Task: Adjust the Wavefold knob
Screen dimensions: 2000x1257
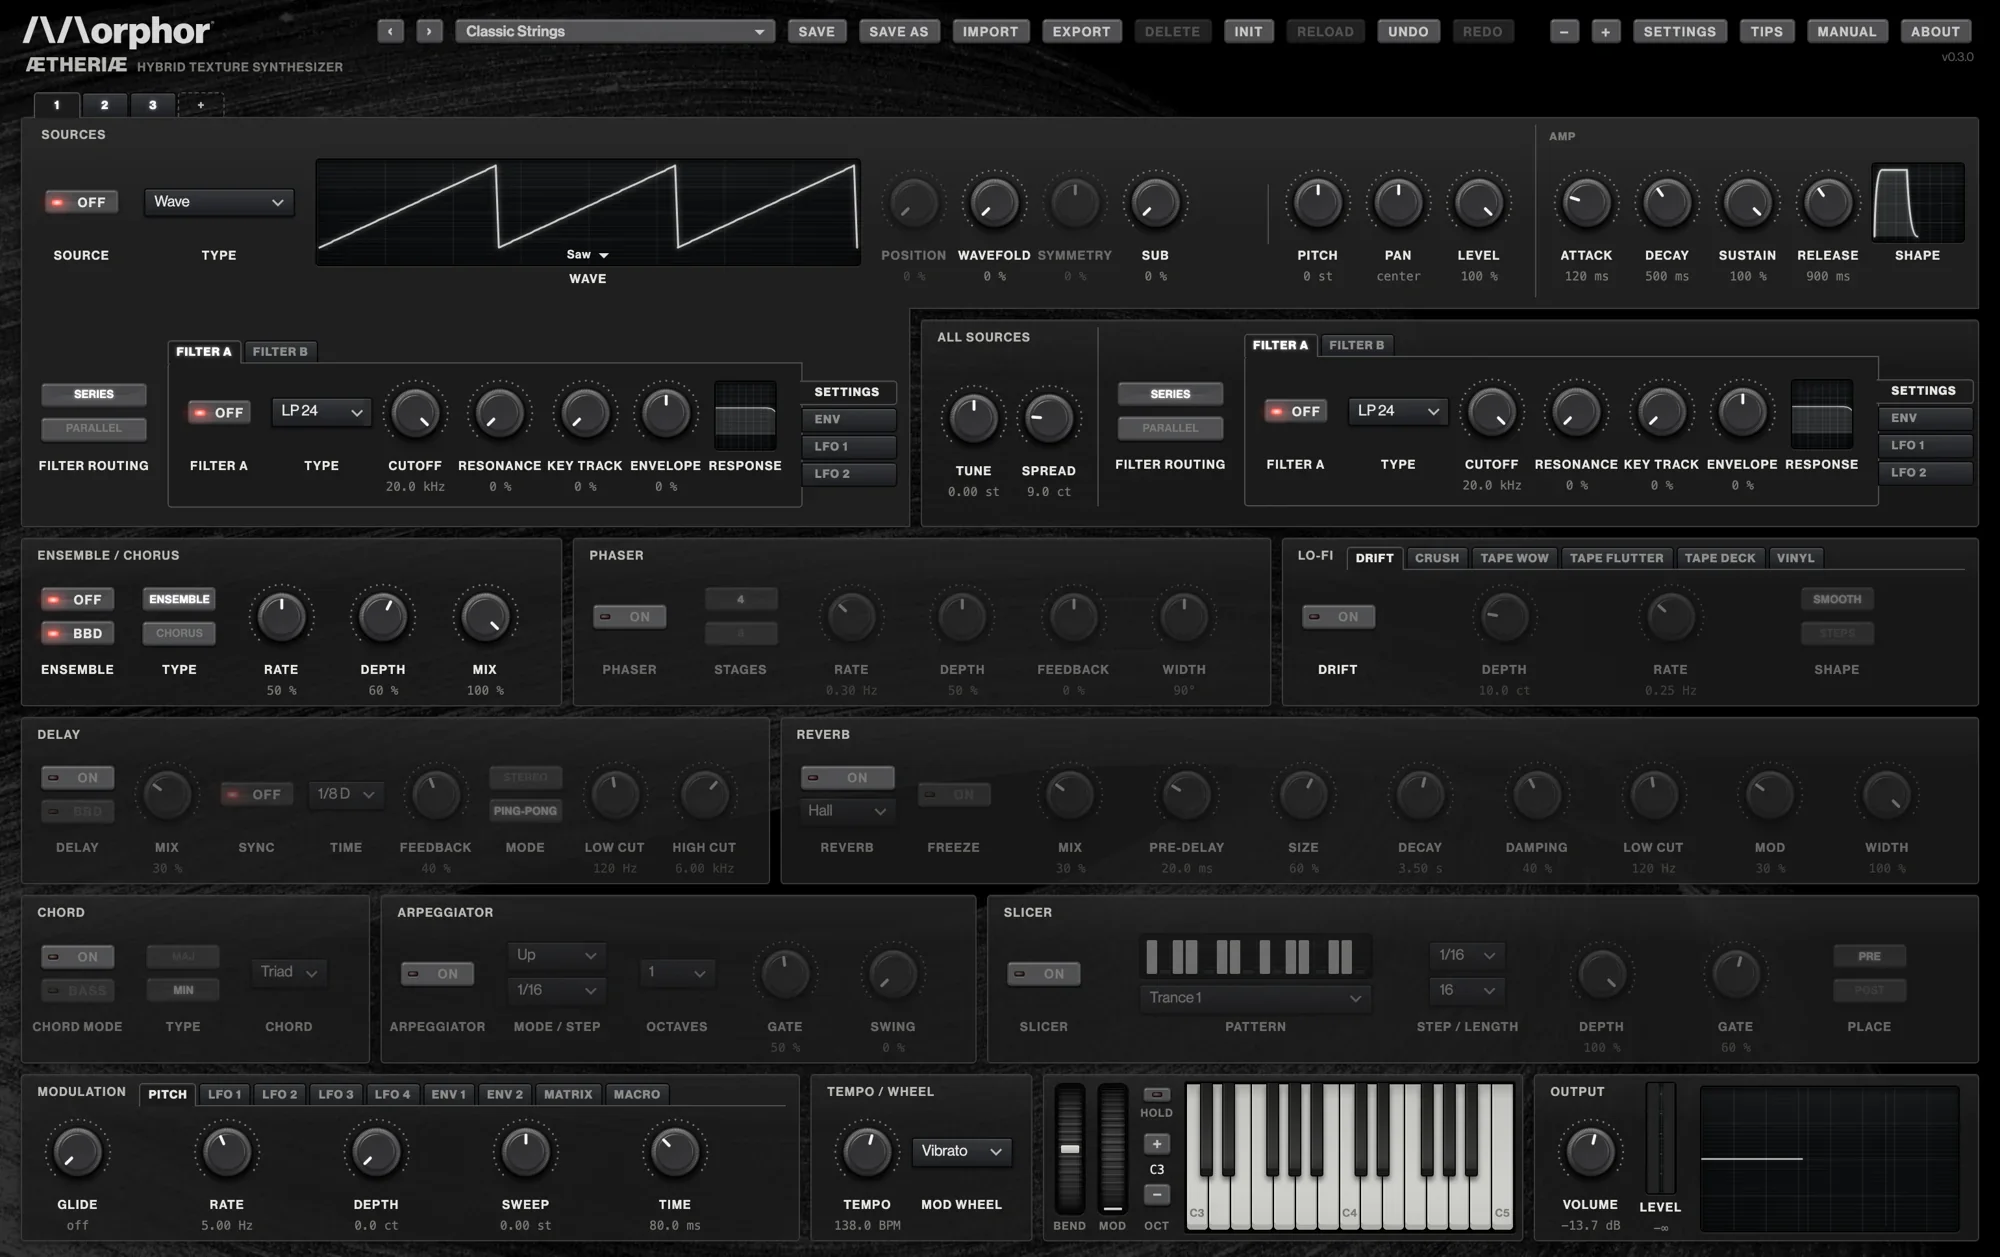Action: tap(993, 203)
